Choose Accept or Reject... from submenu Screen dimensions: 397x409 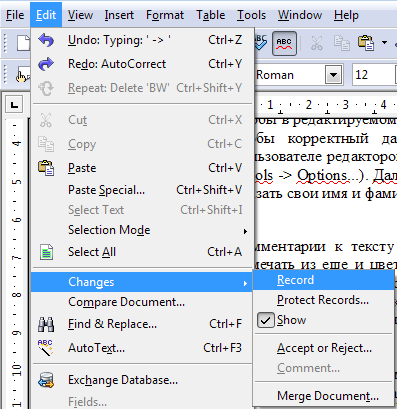coord(324,348)
